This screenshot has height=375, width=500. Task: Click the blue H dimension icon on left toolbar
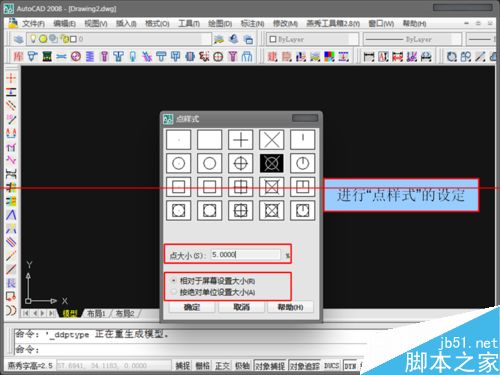tap(11, 92)
